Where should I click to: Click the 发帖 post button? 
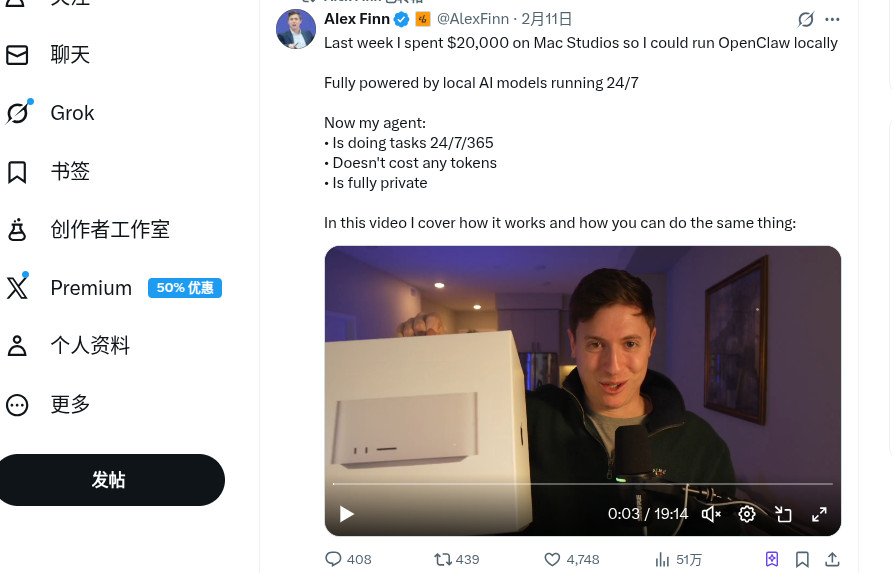[109, 480]
